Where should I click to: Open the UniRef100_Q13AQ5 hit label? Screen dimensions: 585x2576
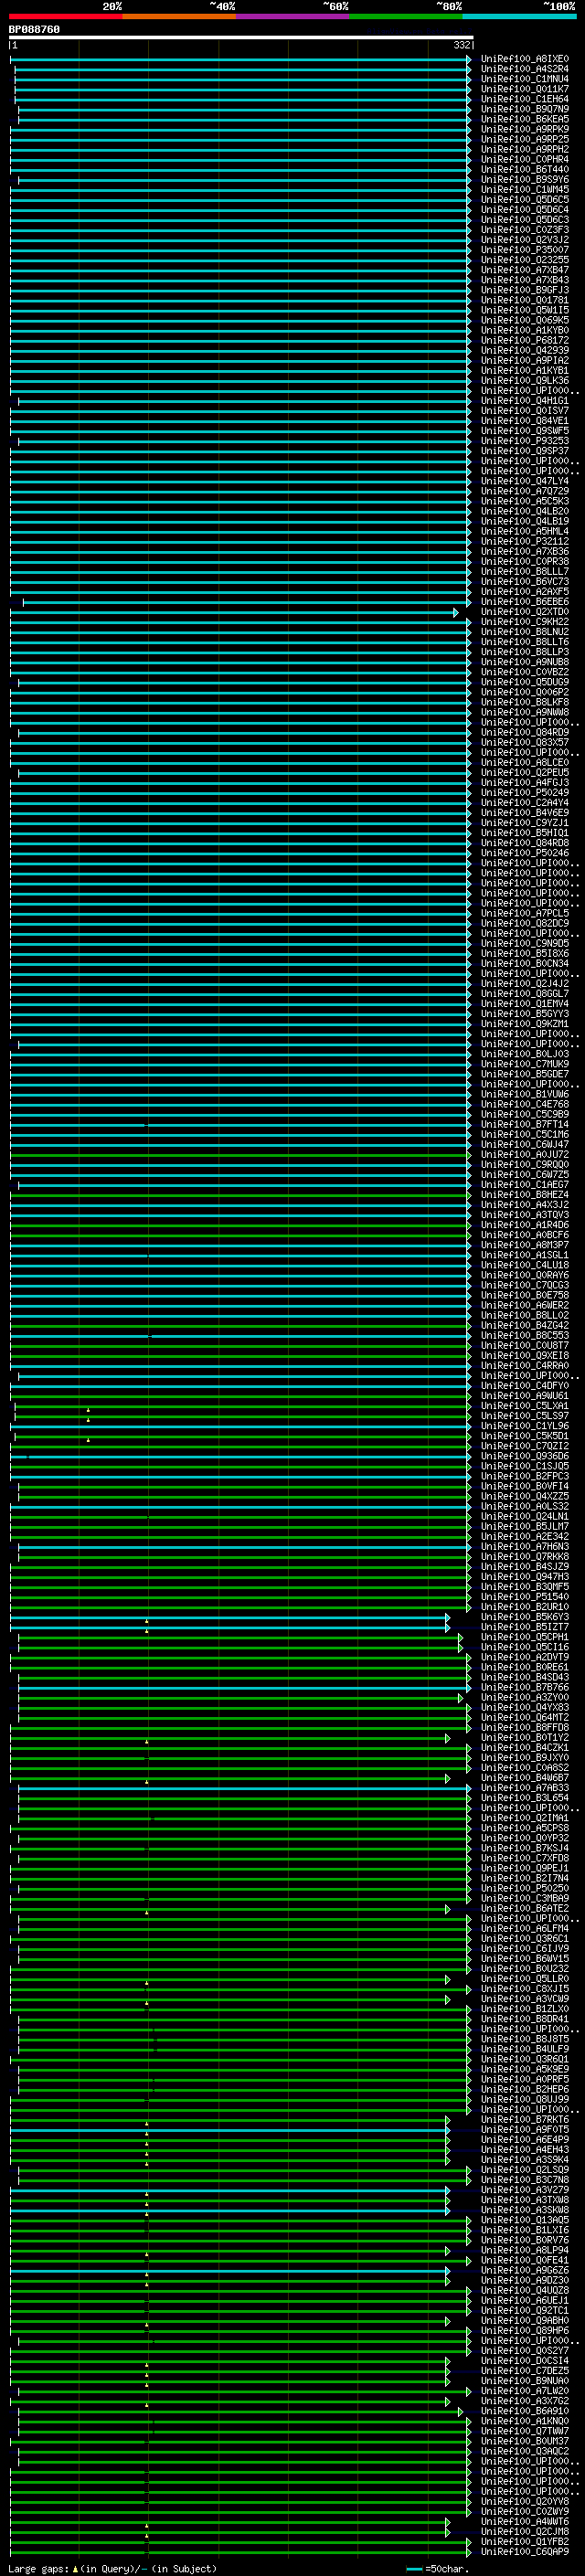pos(524,2220)
